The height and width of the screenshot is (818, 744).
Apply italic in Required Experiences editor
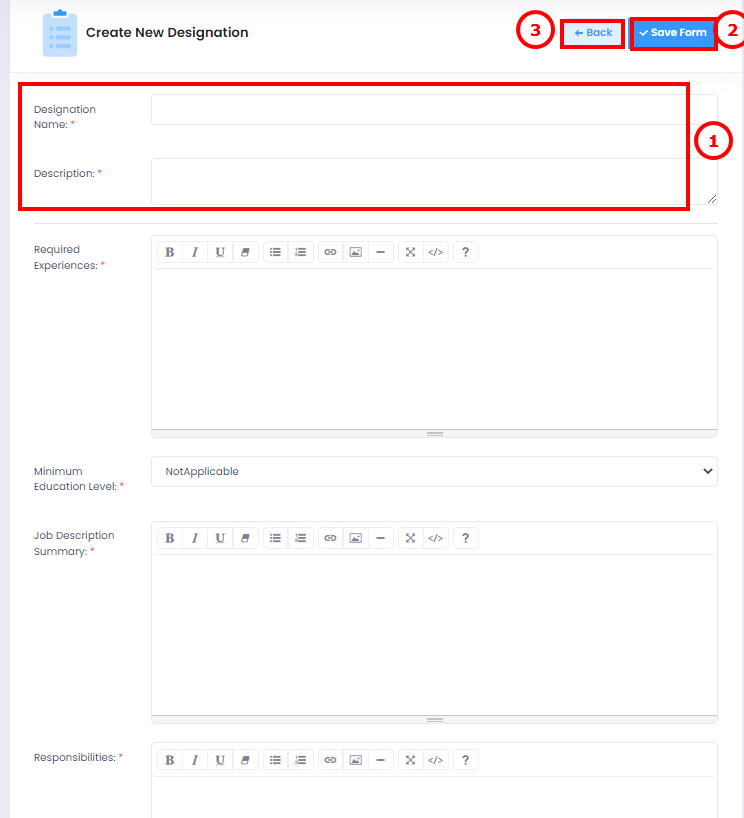[x=195, y=252]
